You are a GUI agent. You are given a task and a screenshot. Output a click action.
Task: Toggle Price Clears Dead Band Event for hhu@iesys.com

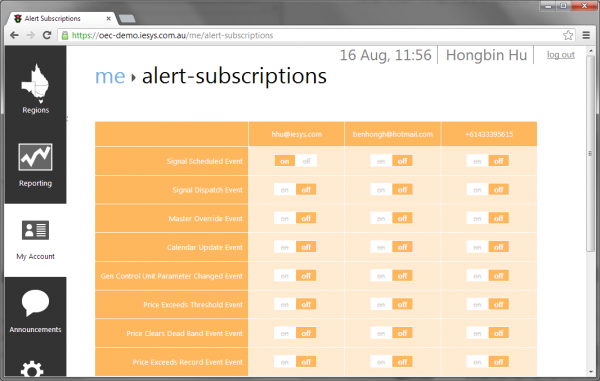[x=295, y=333]
